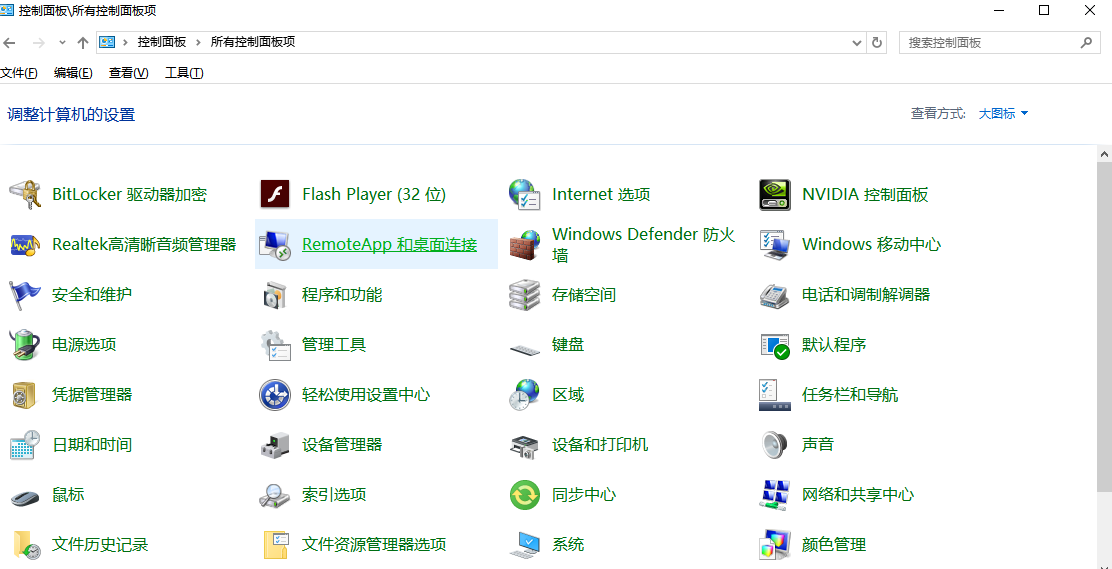
Task: Open the 电源选项 battery icon
Action: pos(26,345)
